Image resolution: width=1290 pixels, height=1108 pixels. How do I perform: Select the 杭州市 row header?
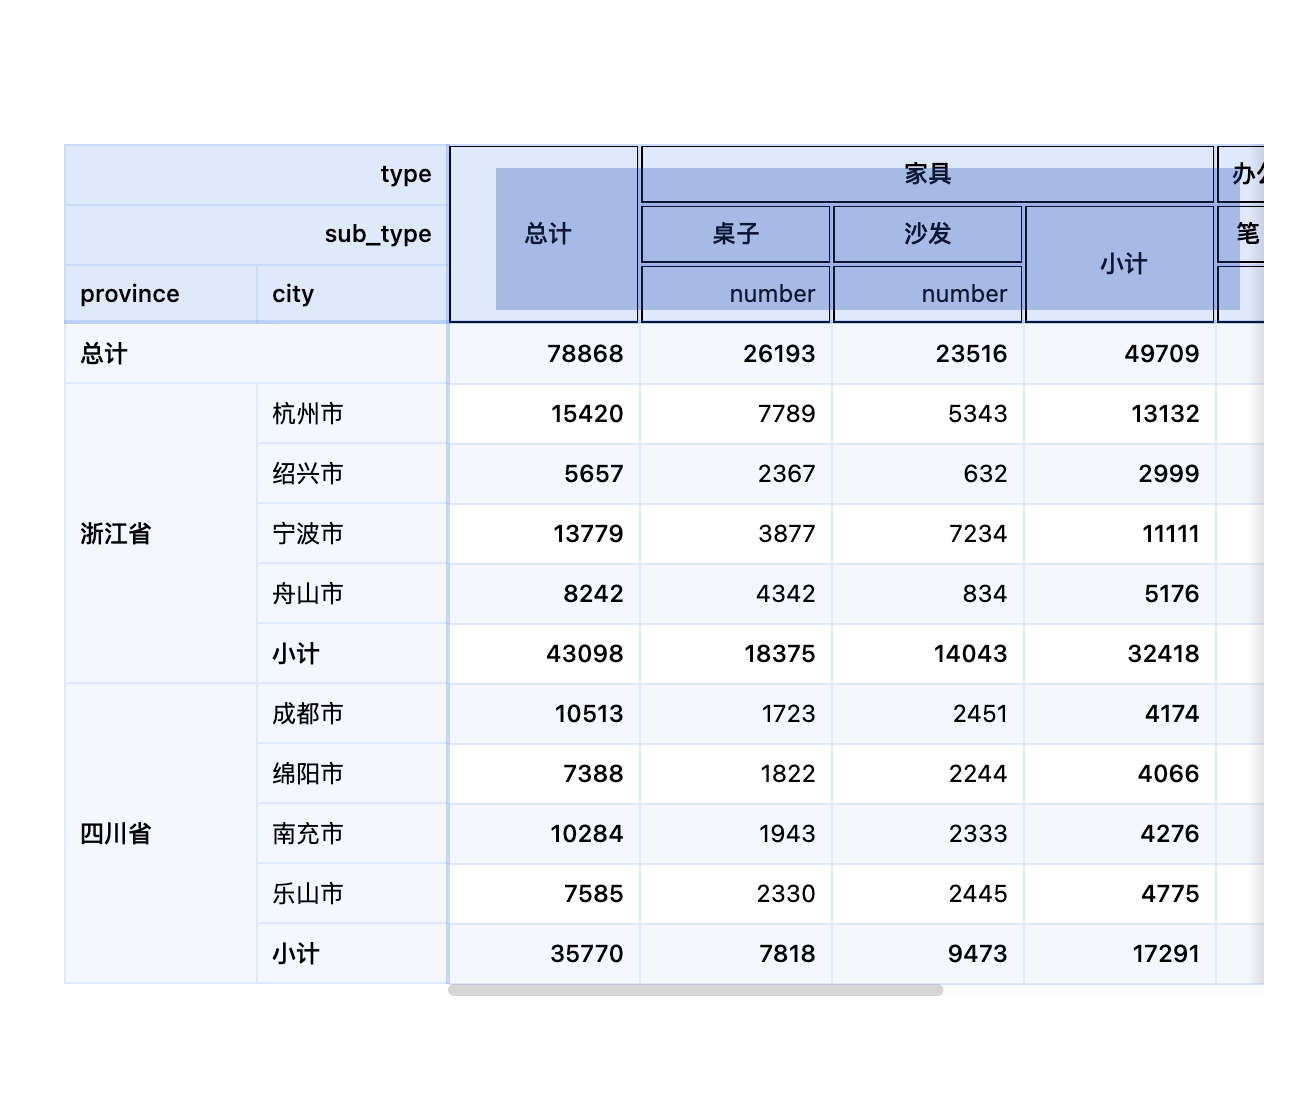tap(352, 414)
